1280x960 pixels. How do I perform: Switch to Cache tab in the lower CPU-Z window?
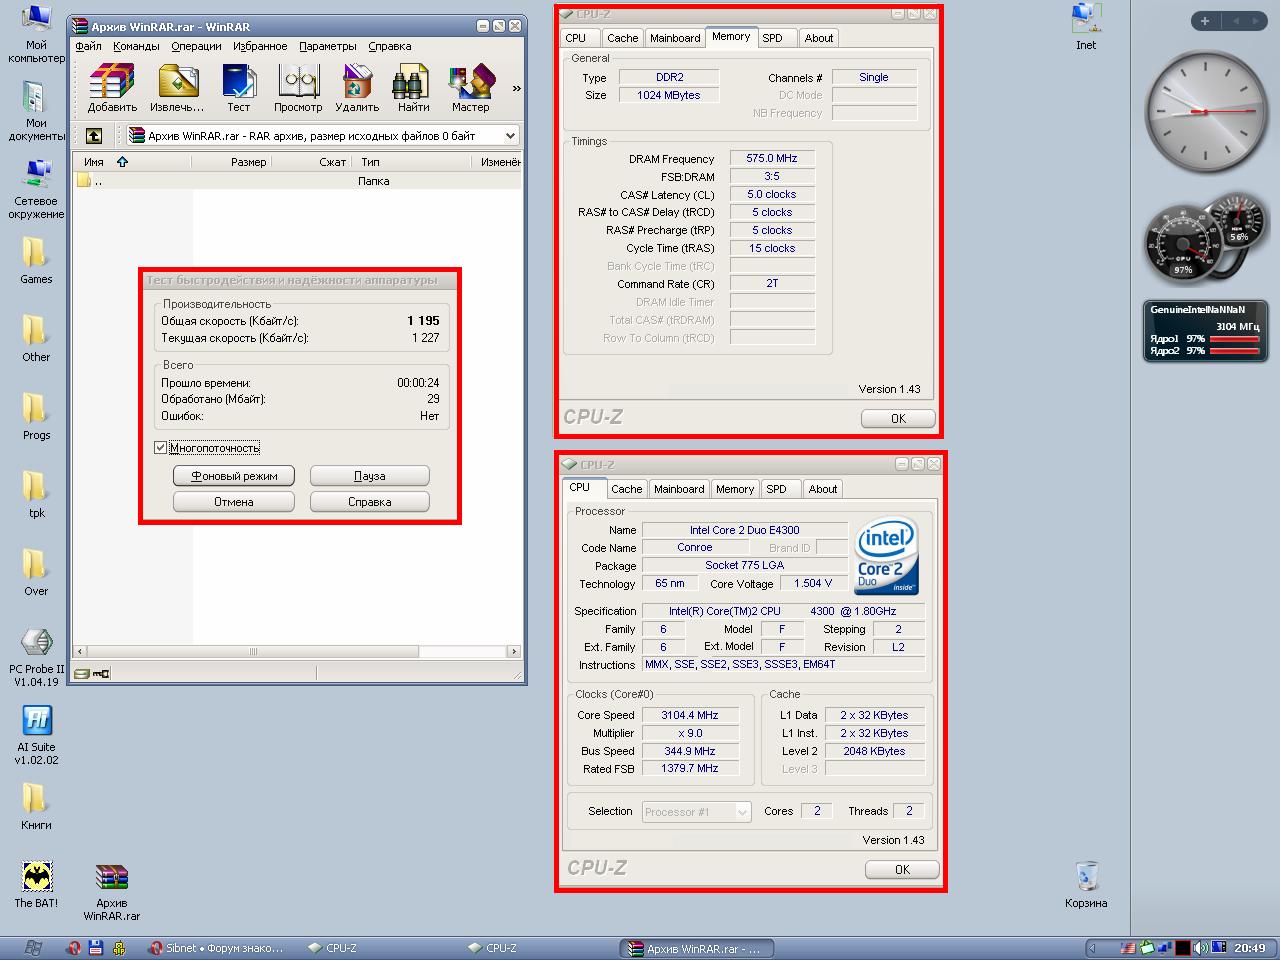[627, 489]
